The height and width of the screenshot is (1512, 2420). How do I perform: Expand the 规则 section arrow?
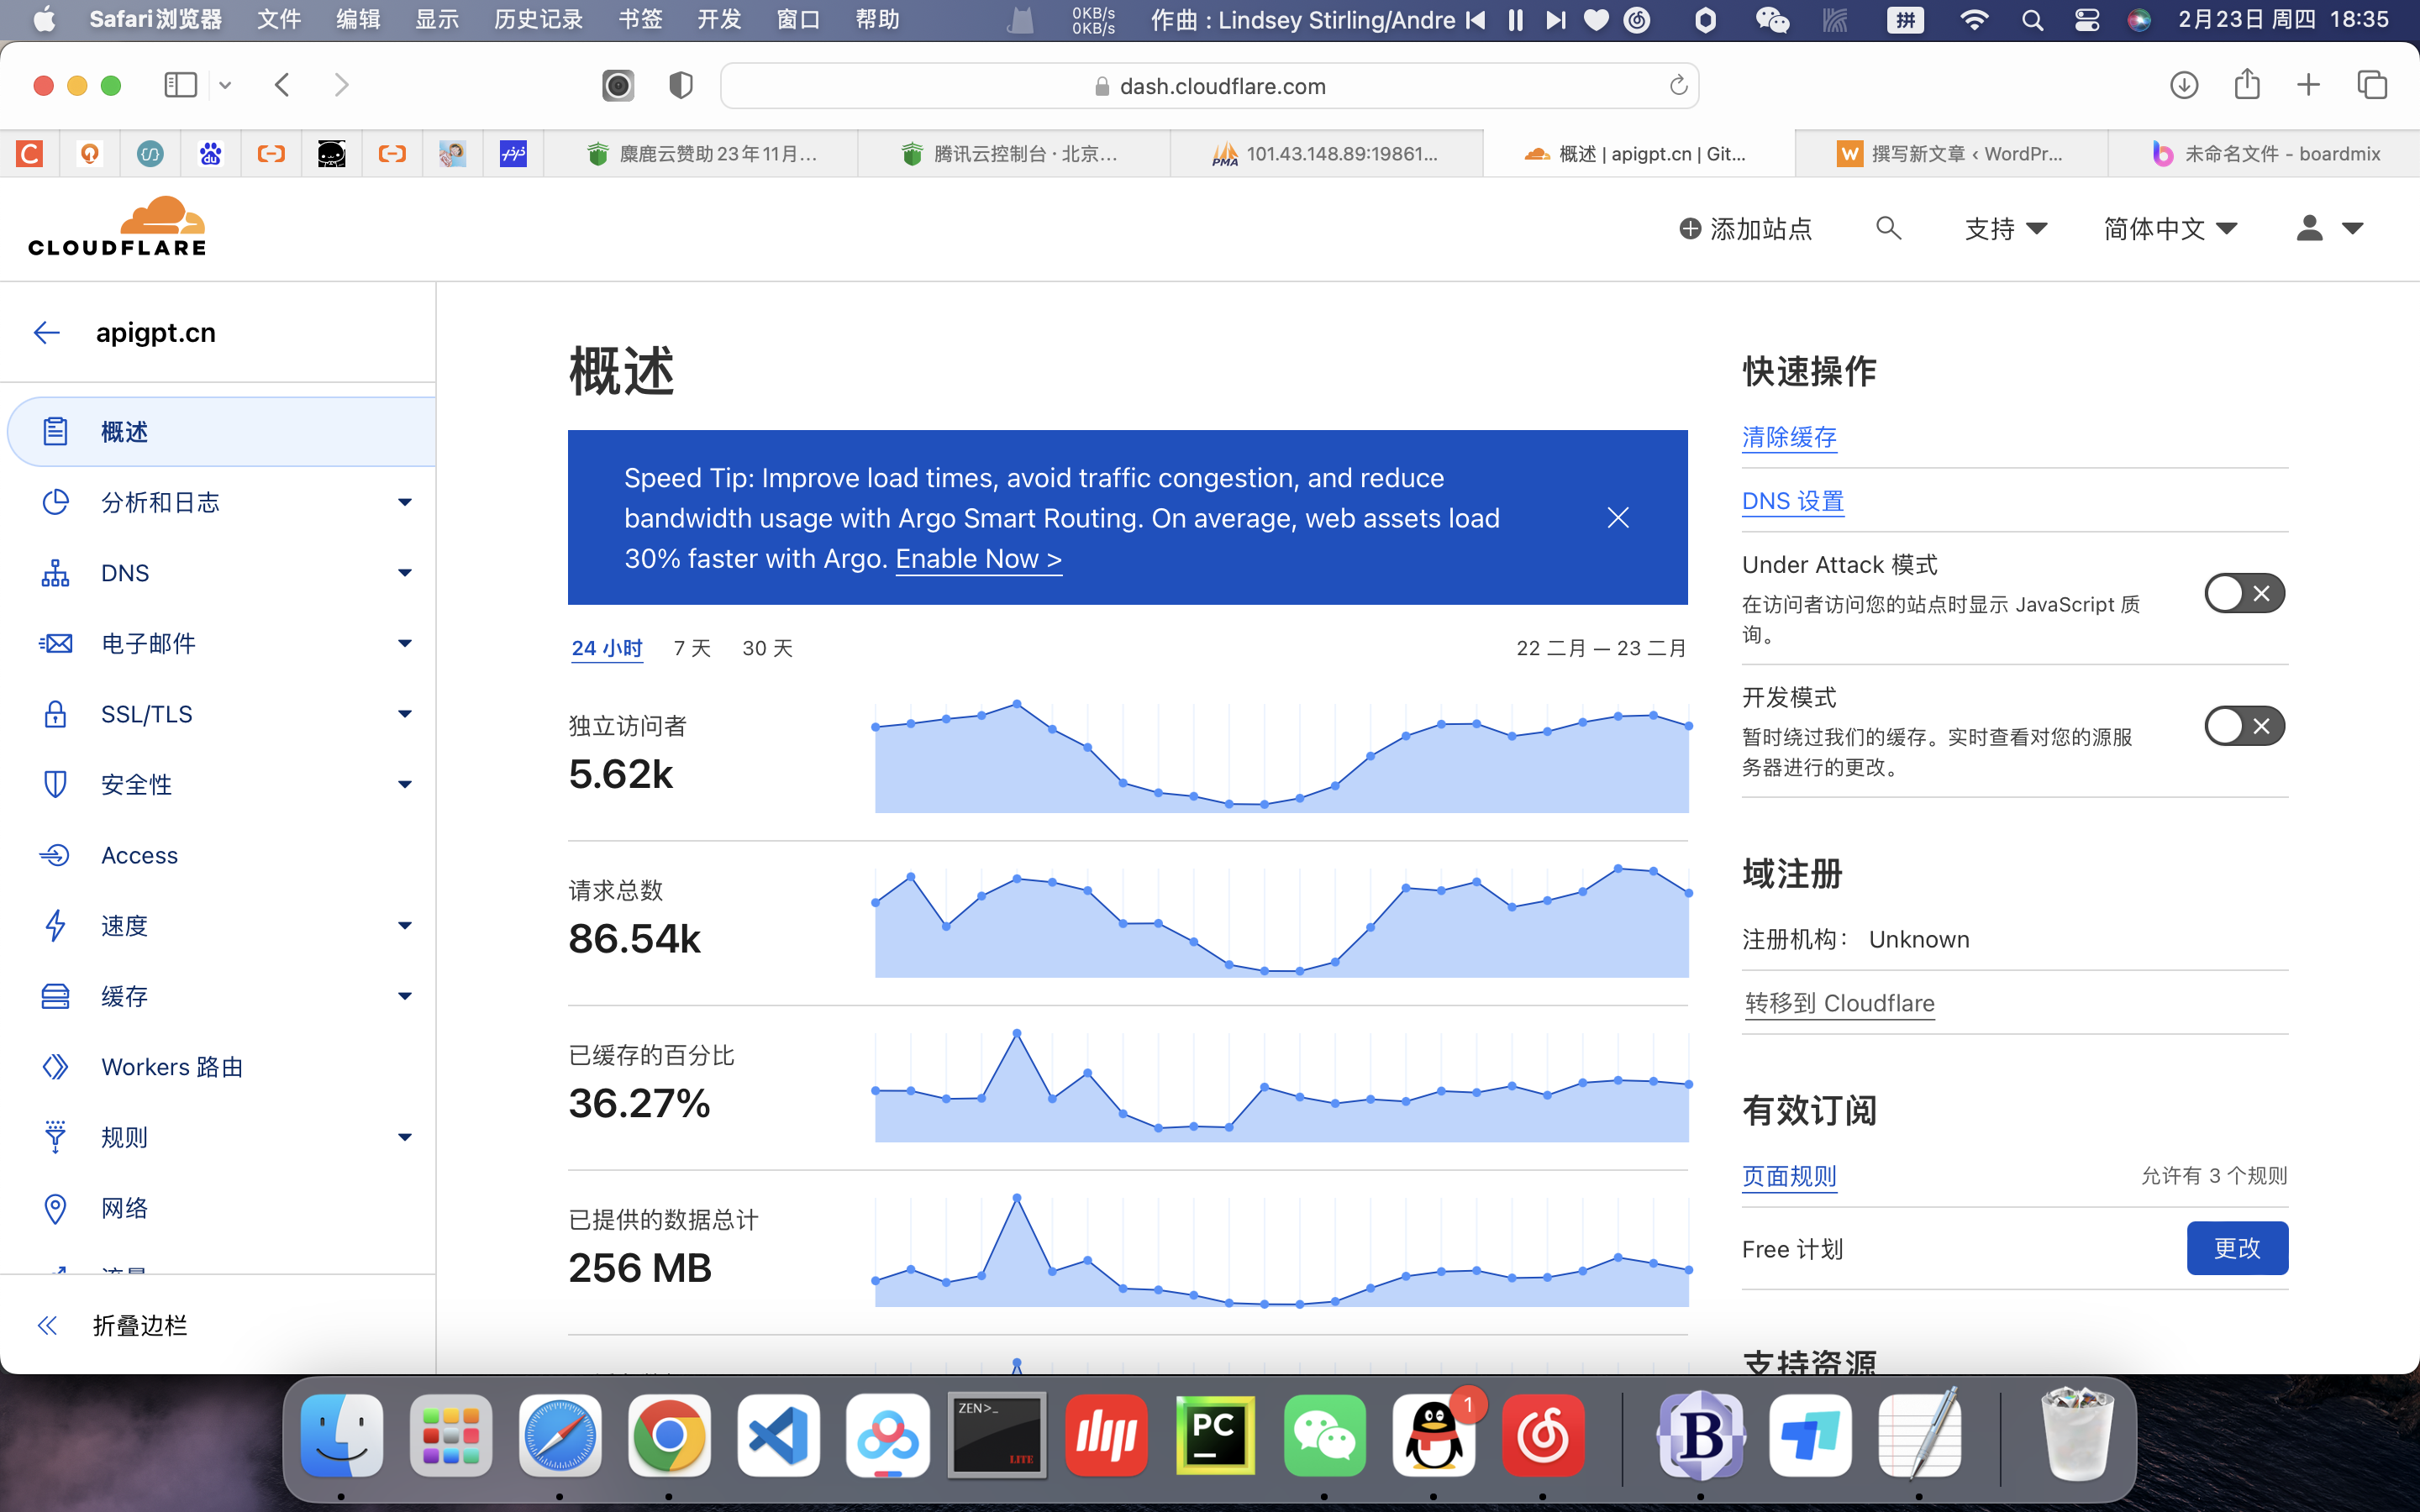(404, 1137)
